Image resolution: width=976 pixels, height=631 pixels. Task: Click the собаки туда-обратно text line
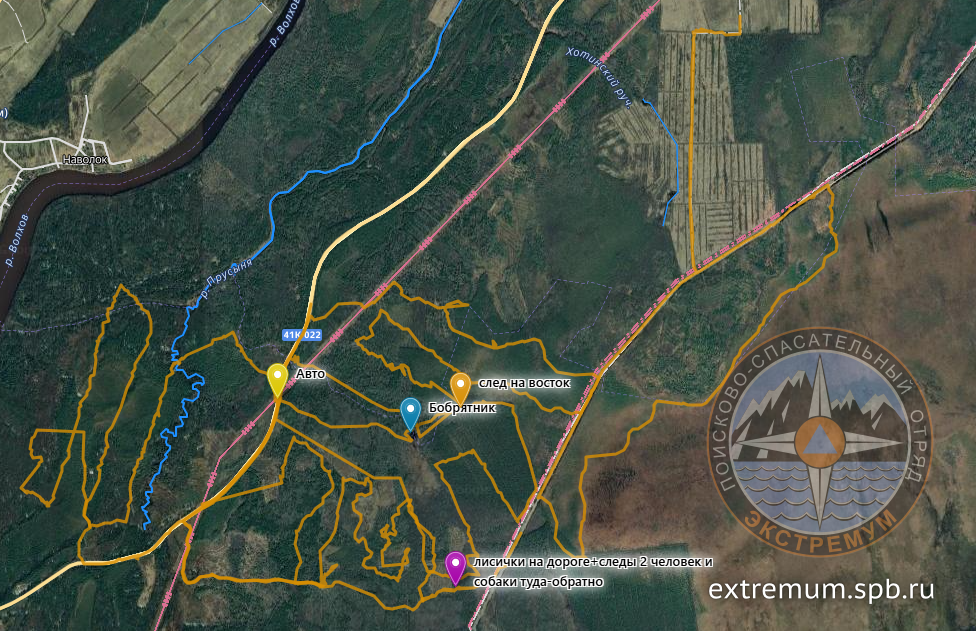tap(538, 582)
